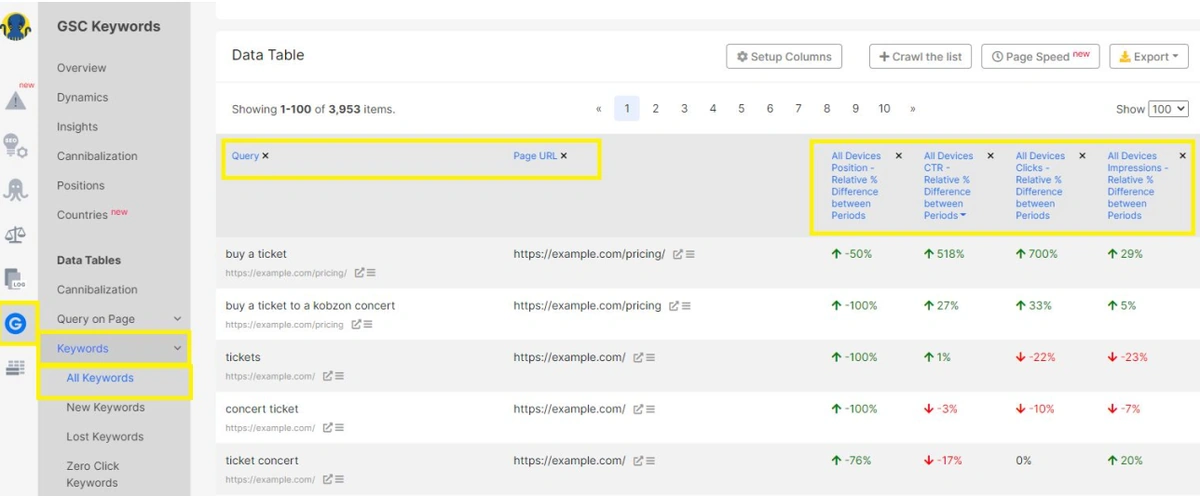Viewport: 1200px width, 496px height.
Task: Click the warning triangle icon in sidebar
Action: pyautogui.click(x=17, y=99)
